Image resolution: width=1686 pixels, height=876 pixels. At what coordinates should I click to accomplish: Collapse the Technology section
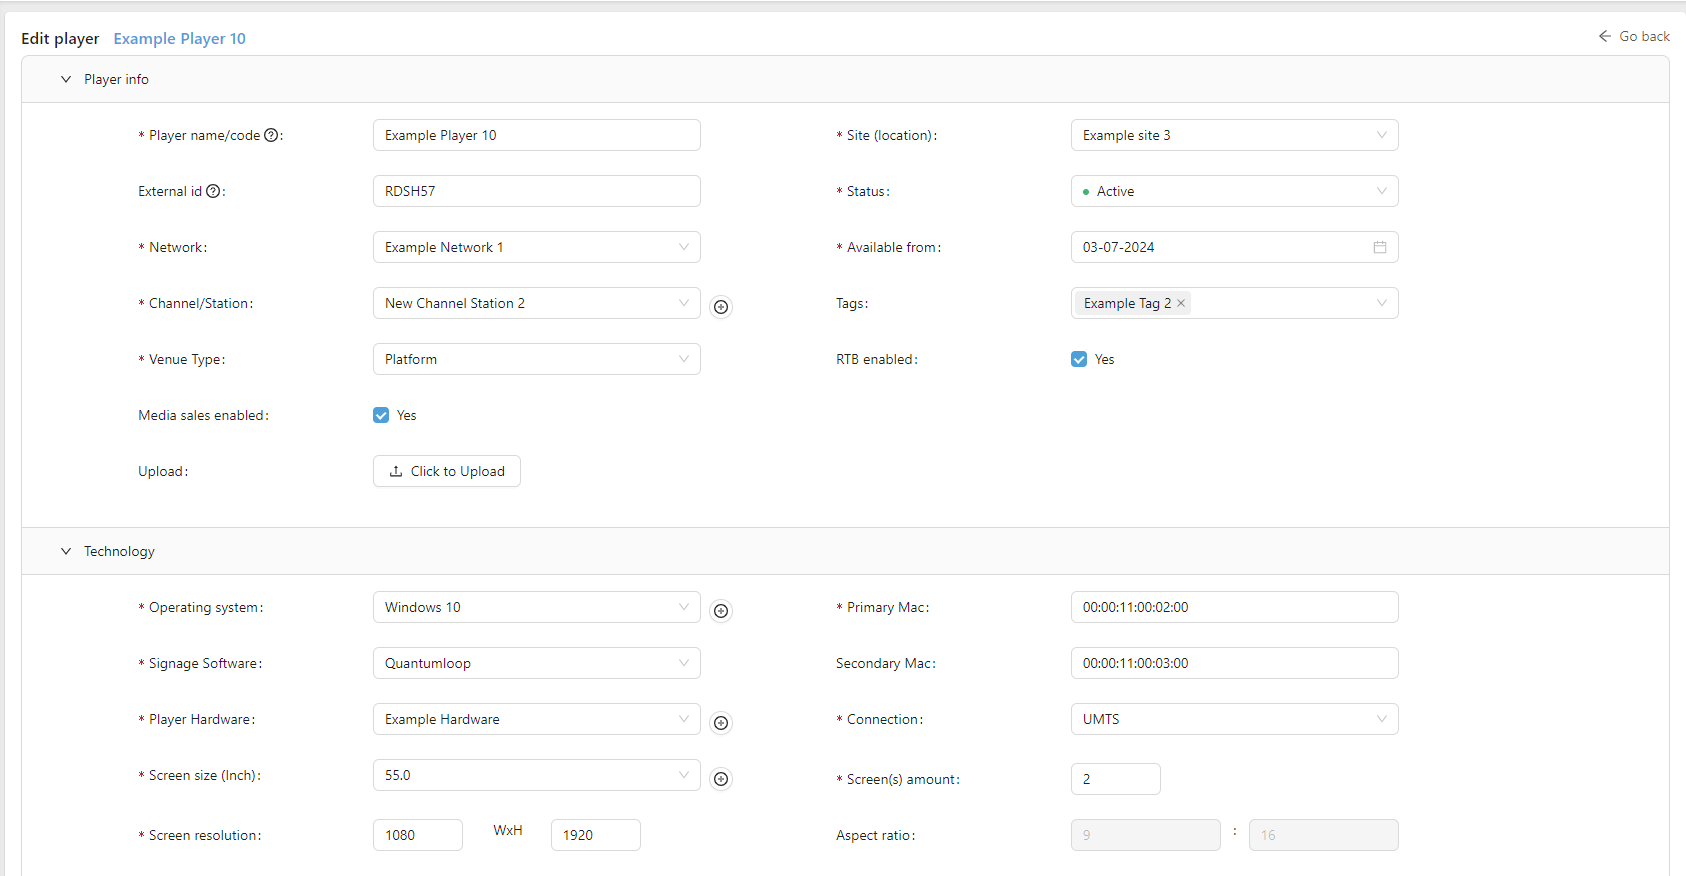pyautogui.click(x=66, y=551)
